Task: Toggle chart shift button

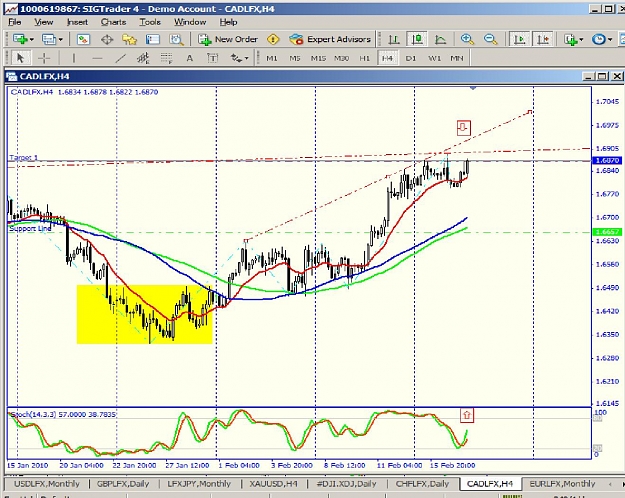Action: coord(542,39)
